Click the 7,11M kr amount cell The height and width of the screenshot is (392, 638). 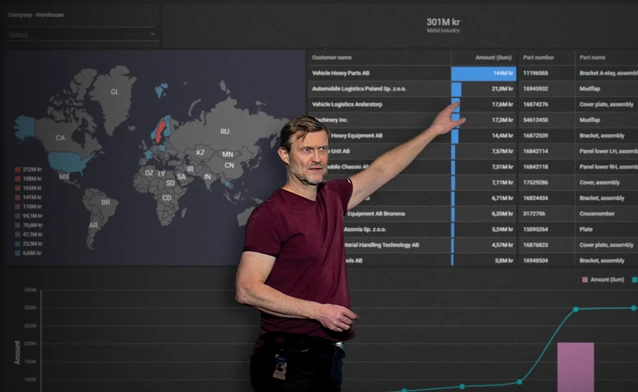tap(484, 182)
